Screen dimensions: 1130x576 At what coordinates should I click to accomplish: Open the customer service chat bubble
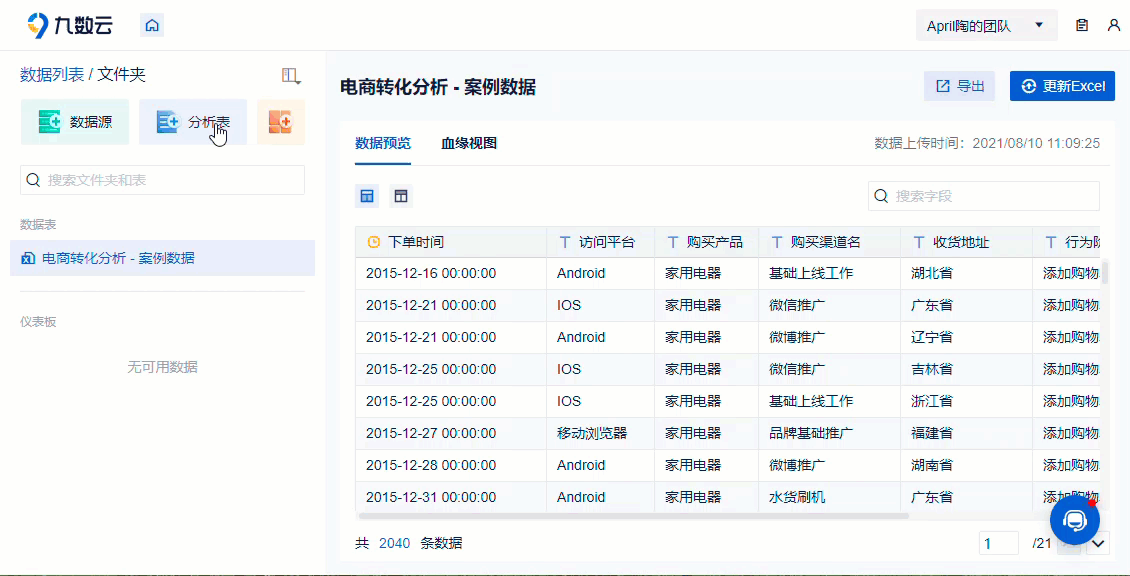click(x=1075, y=520)
